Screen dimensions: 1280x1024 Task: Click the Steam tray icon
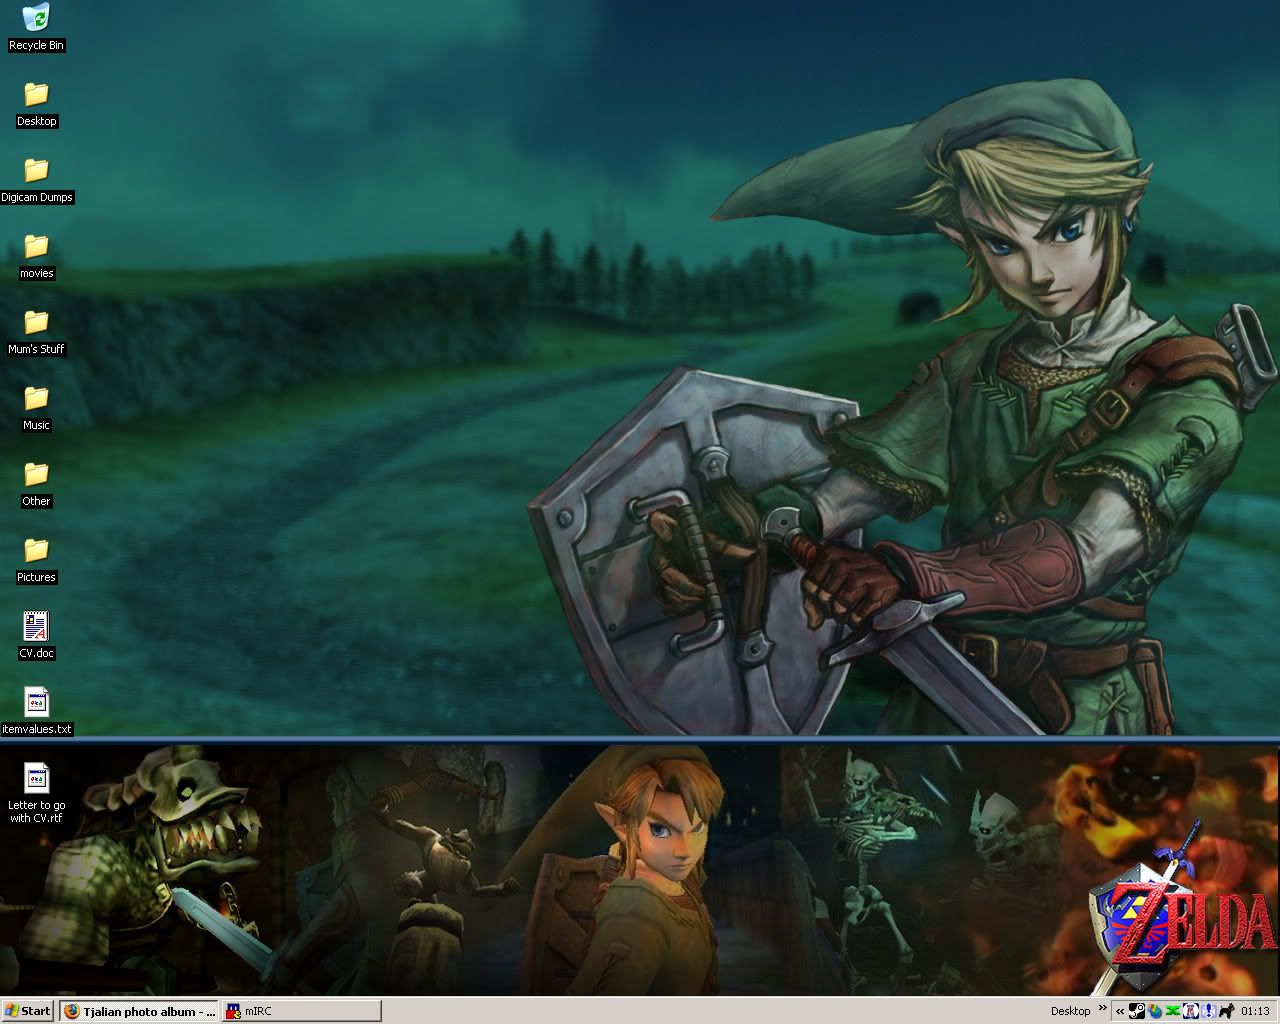[1137, 1011]
